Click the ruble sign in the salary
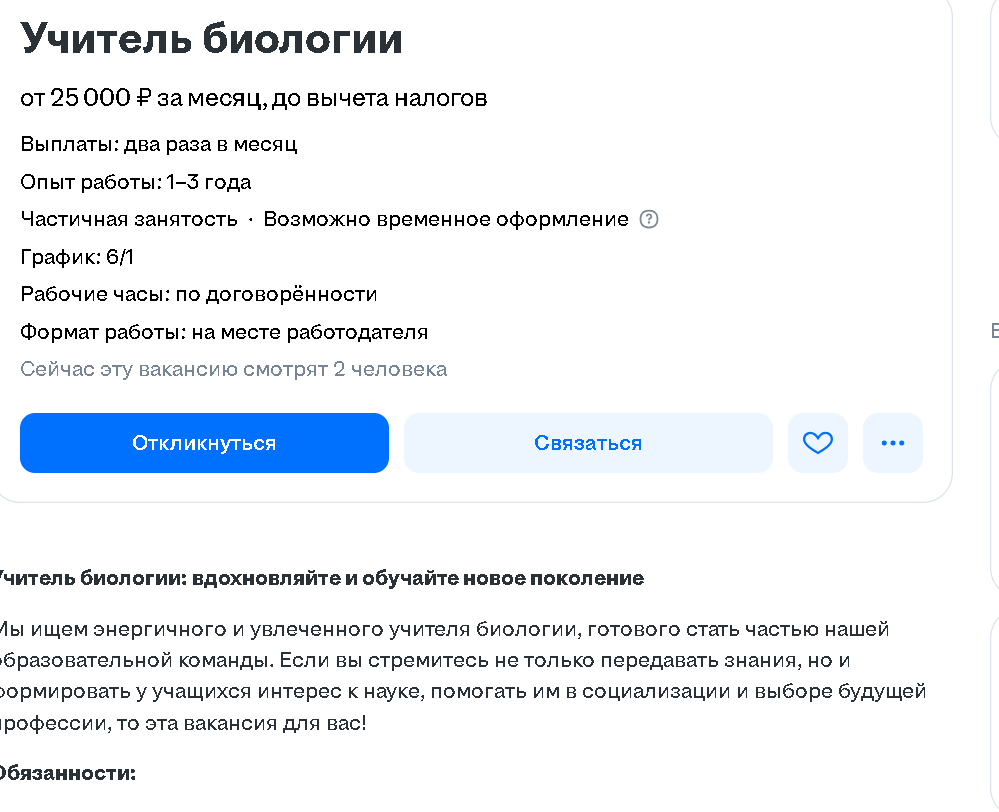Screen dimensions: 999x812 tap(143, 98)
